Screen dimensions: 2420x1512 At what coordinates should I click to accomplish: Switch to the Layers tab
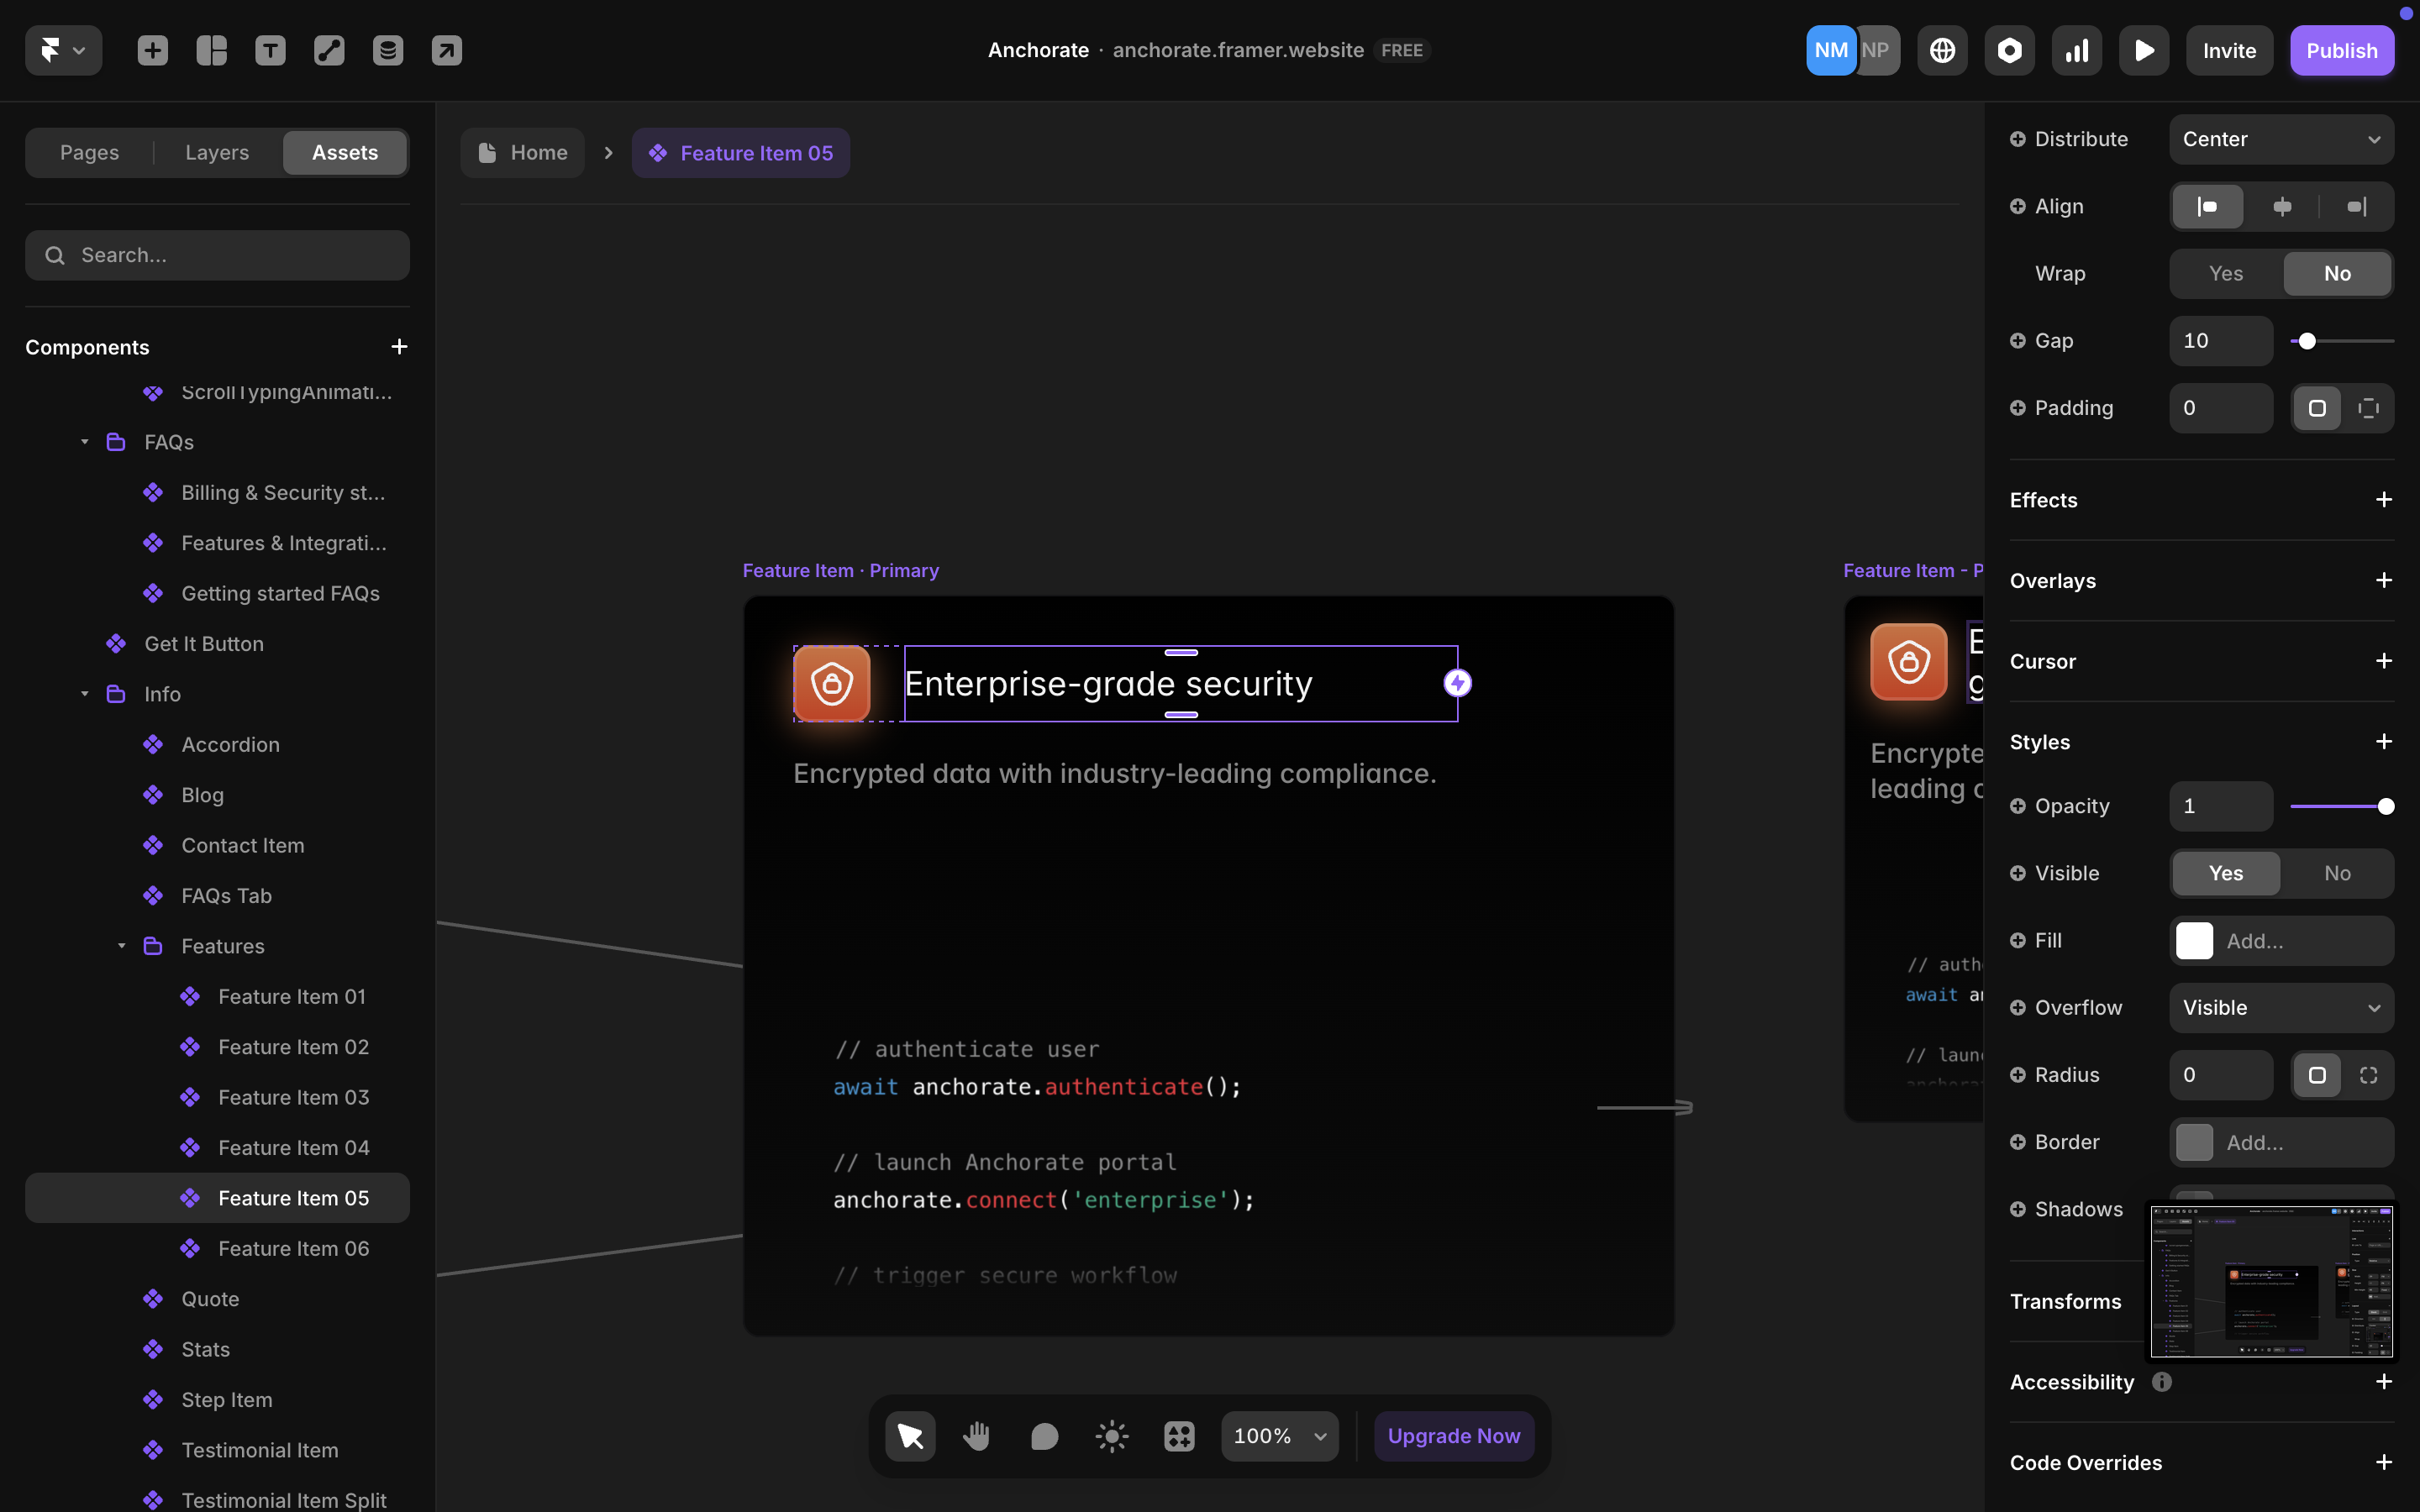(217, 152)
